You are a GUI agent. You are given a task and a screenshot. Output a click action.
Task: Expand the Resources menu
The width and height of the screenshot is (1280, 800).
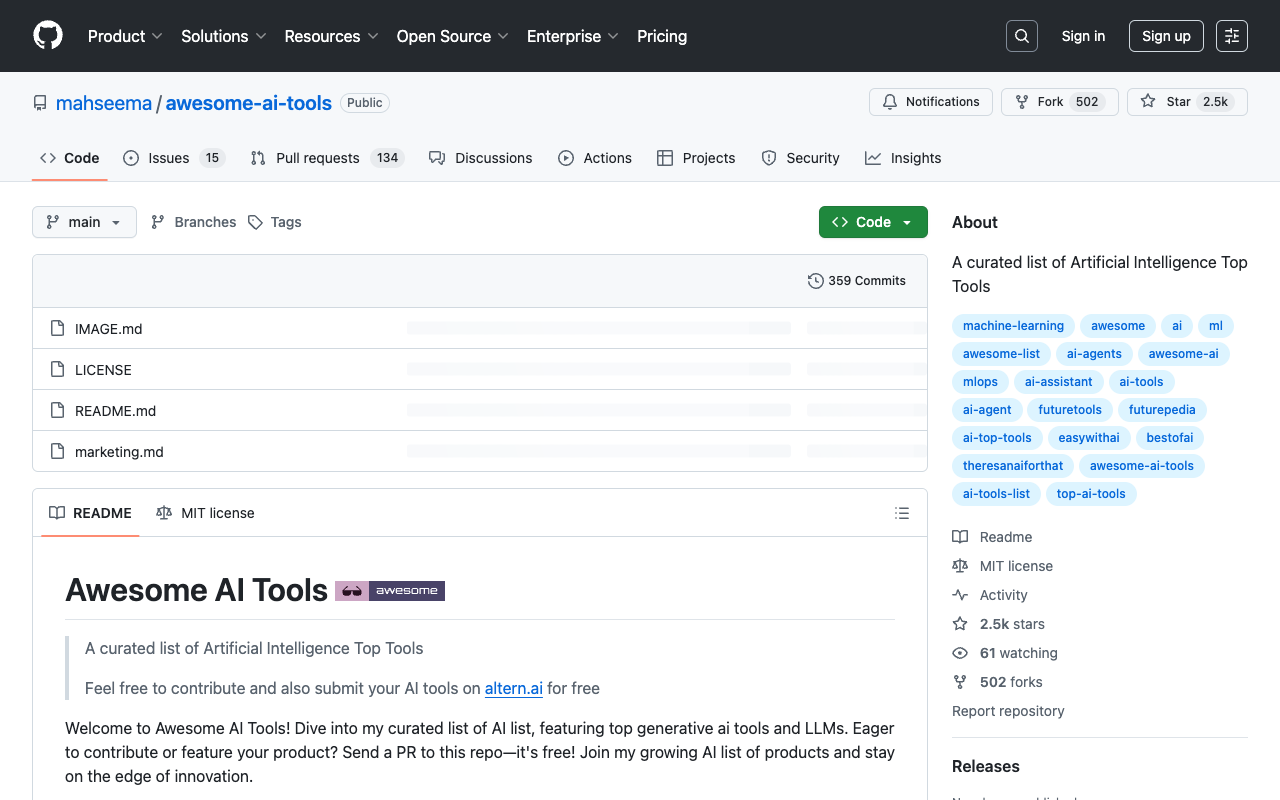pos(331,36)
